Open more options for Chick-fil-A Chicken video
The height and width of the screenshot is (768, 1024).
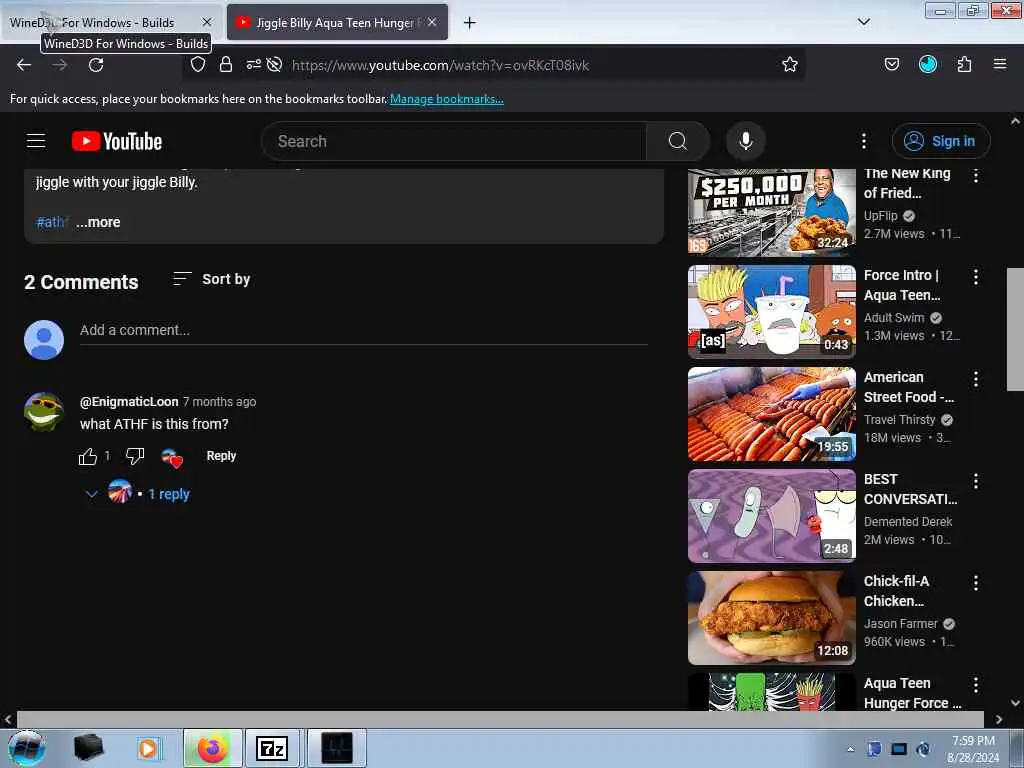point(976,583)
